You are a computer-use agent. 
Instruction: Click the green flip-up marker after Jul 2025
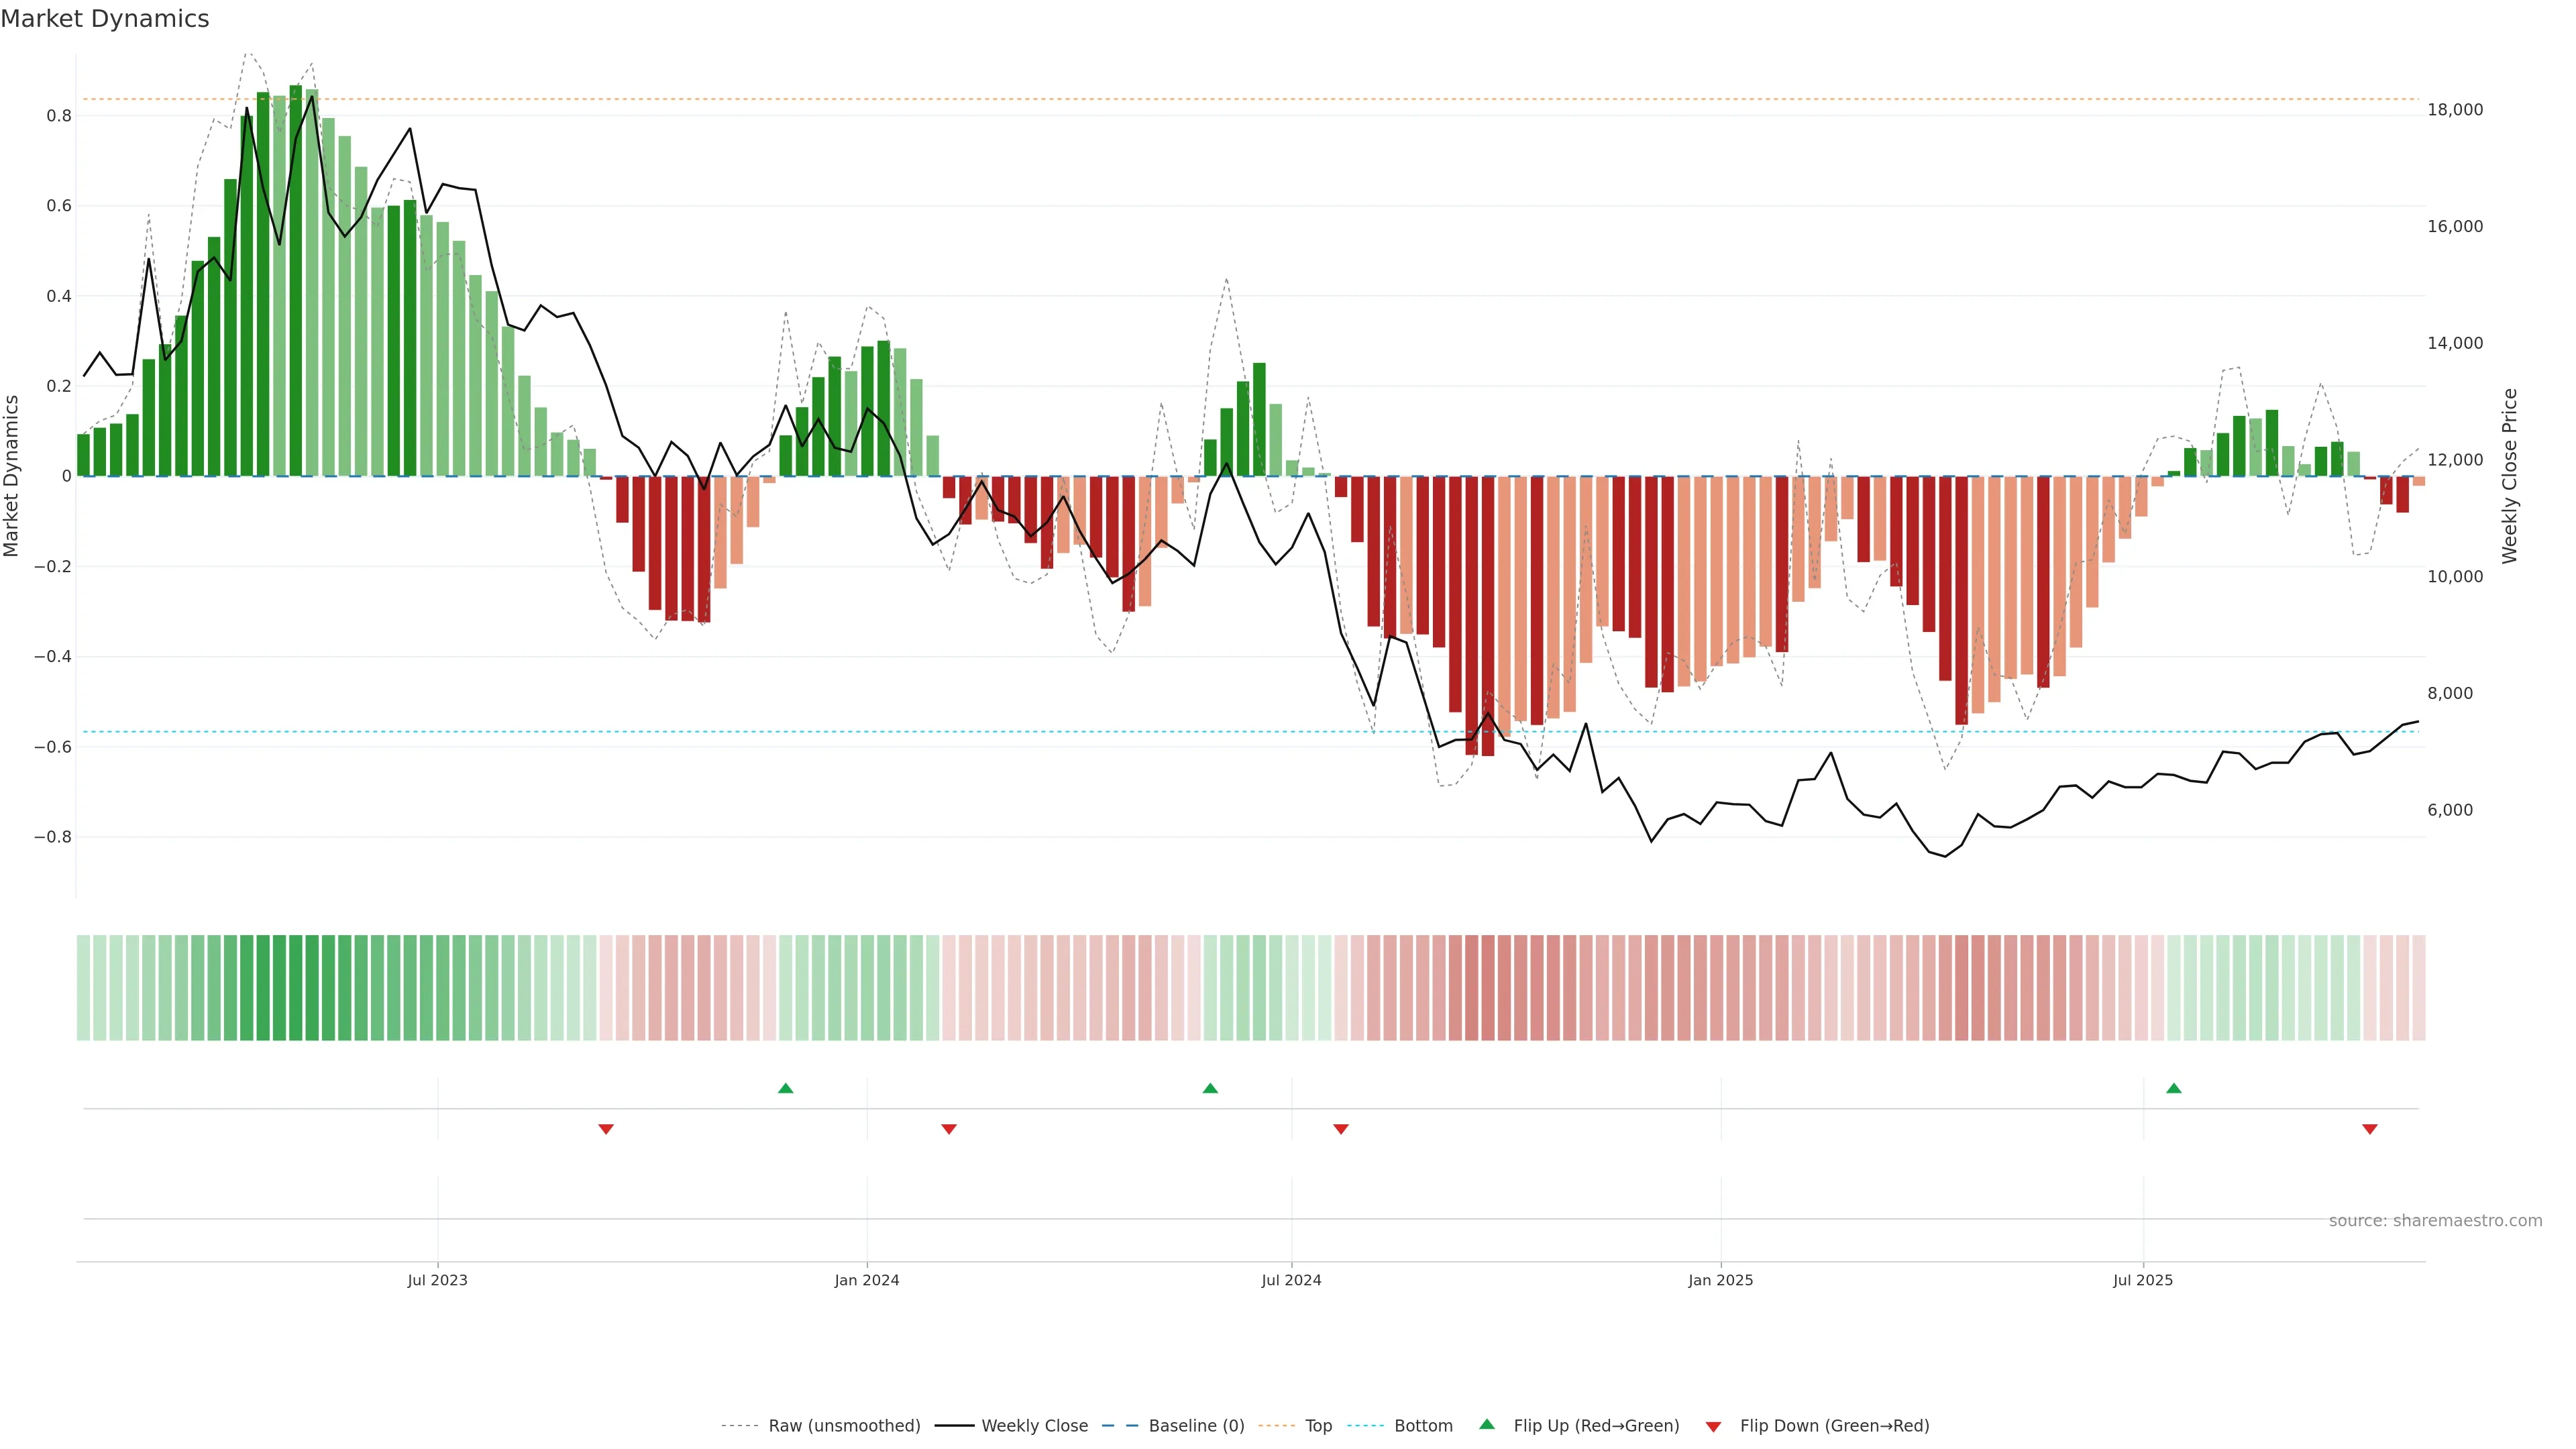click(2173, 1088)
